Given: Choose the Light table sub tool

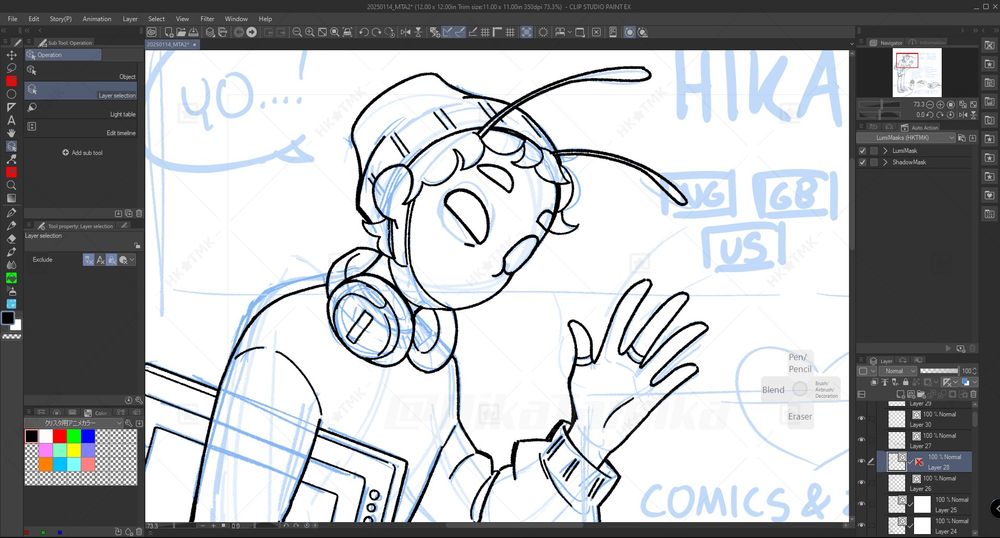Looking at the screenshot, I should [x=81, y=109].
